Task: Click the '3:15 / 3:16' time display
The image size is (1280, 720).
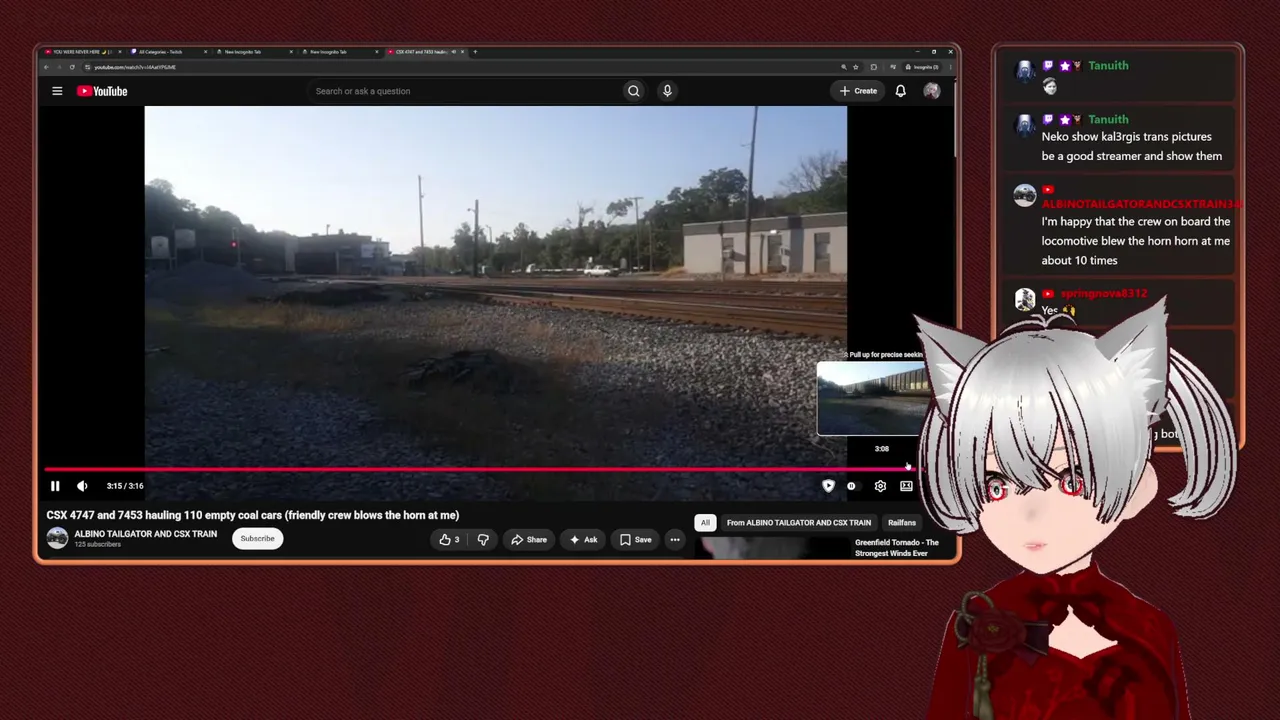Action: [x=125, y=486]
